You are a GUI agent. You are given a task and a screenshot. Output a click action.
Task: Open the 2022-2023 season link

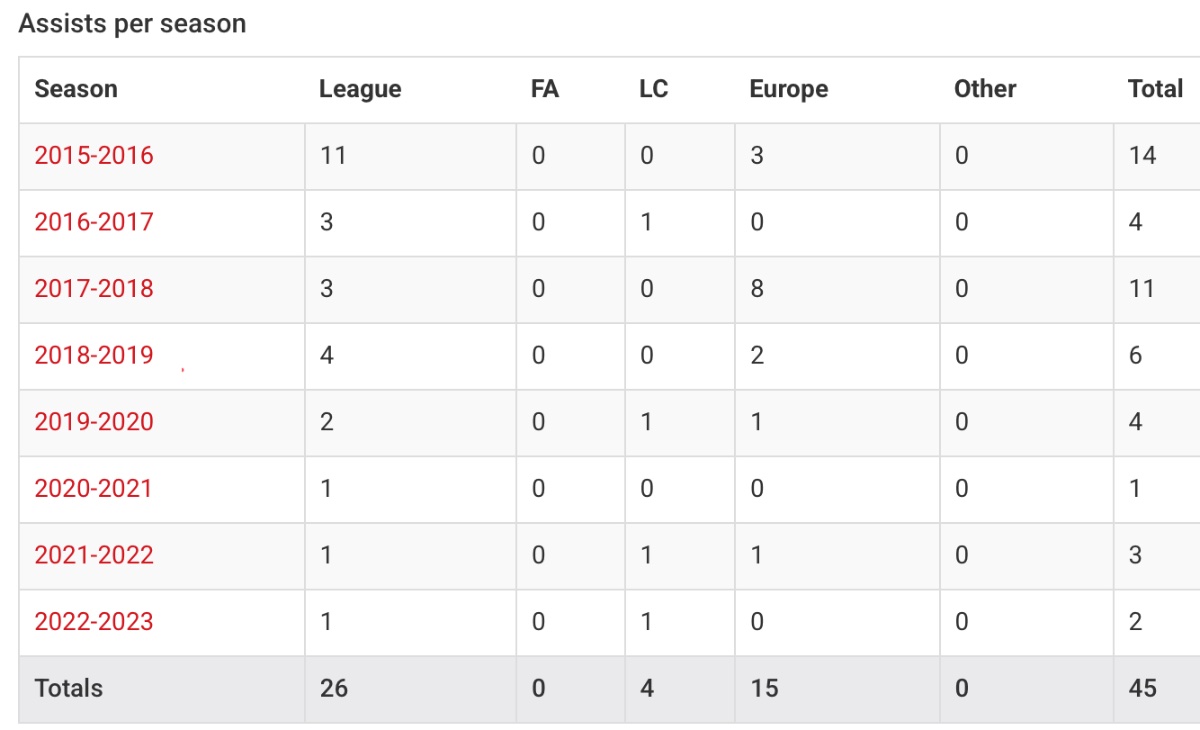point(94,622)
